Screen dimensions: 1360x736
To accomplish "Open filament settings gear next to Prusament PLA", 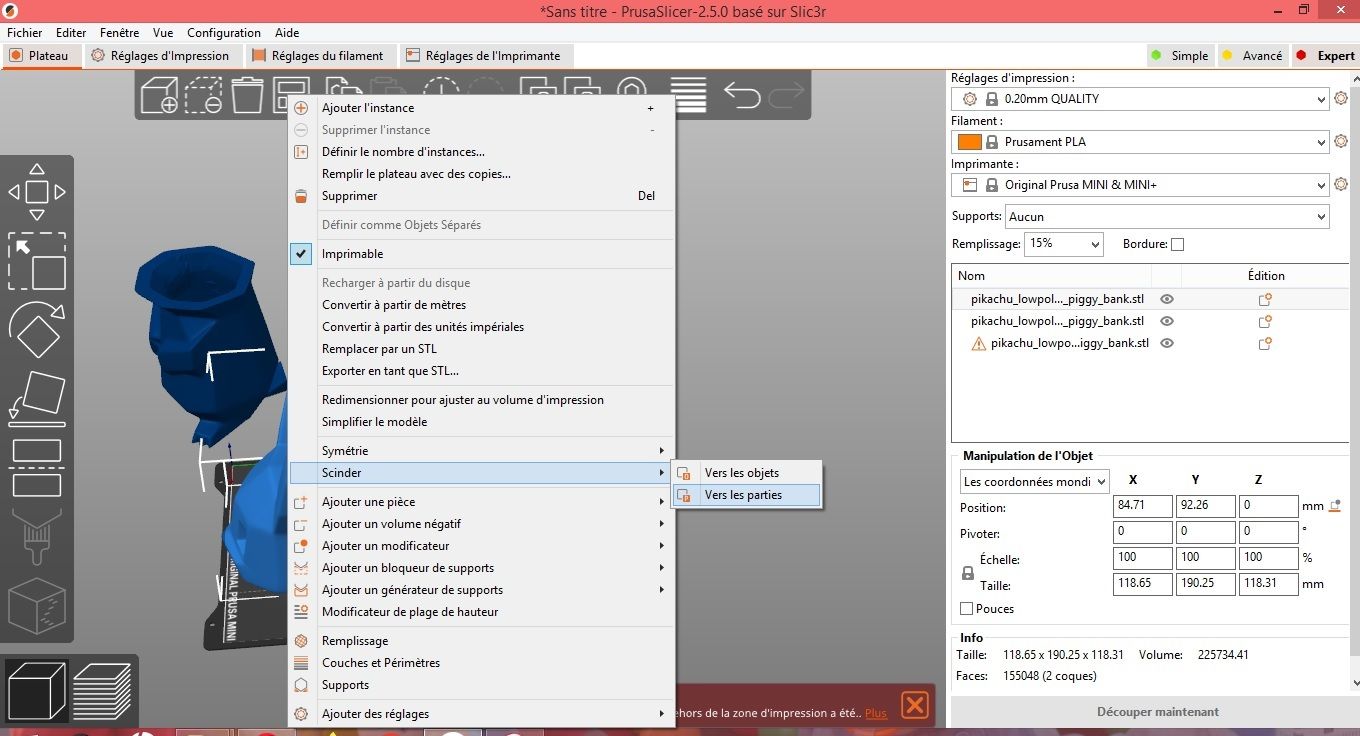I will (1341, 142).
